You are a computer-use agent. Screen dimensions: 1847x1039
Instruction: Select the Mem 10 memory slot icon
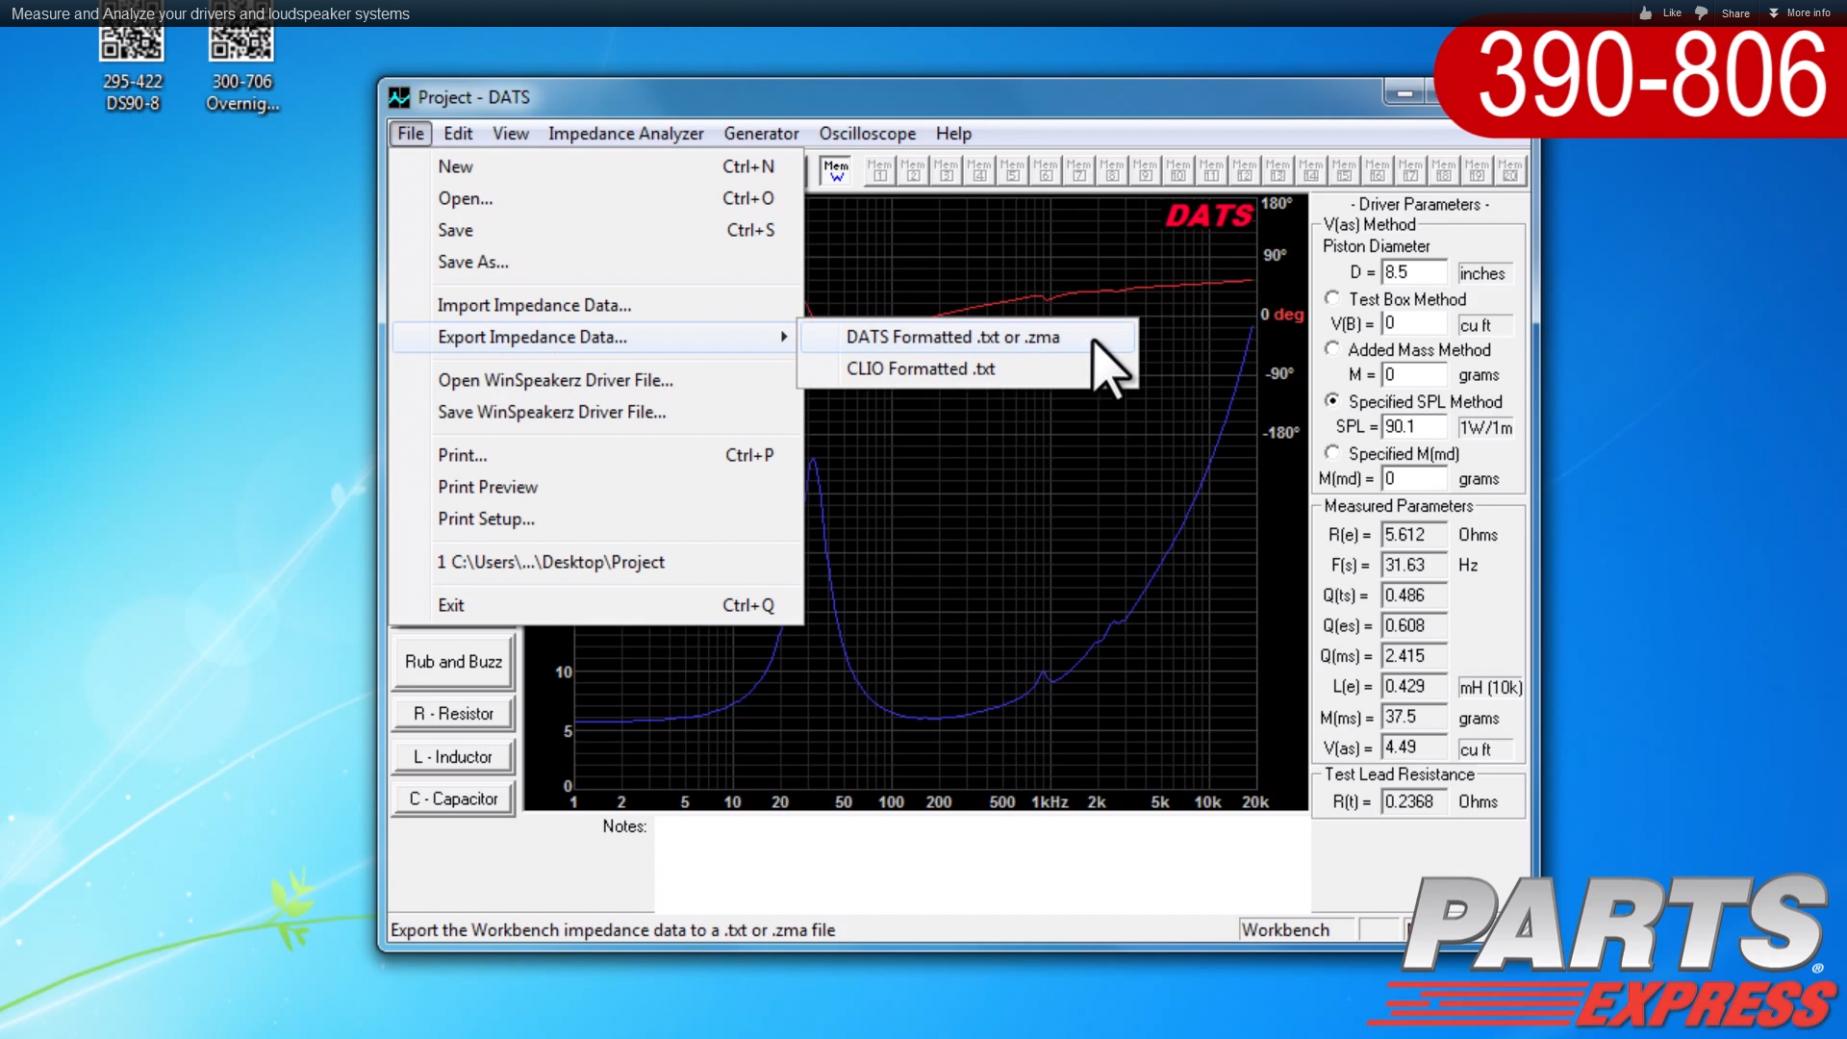pos(1178,171)
